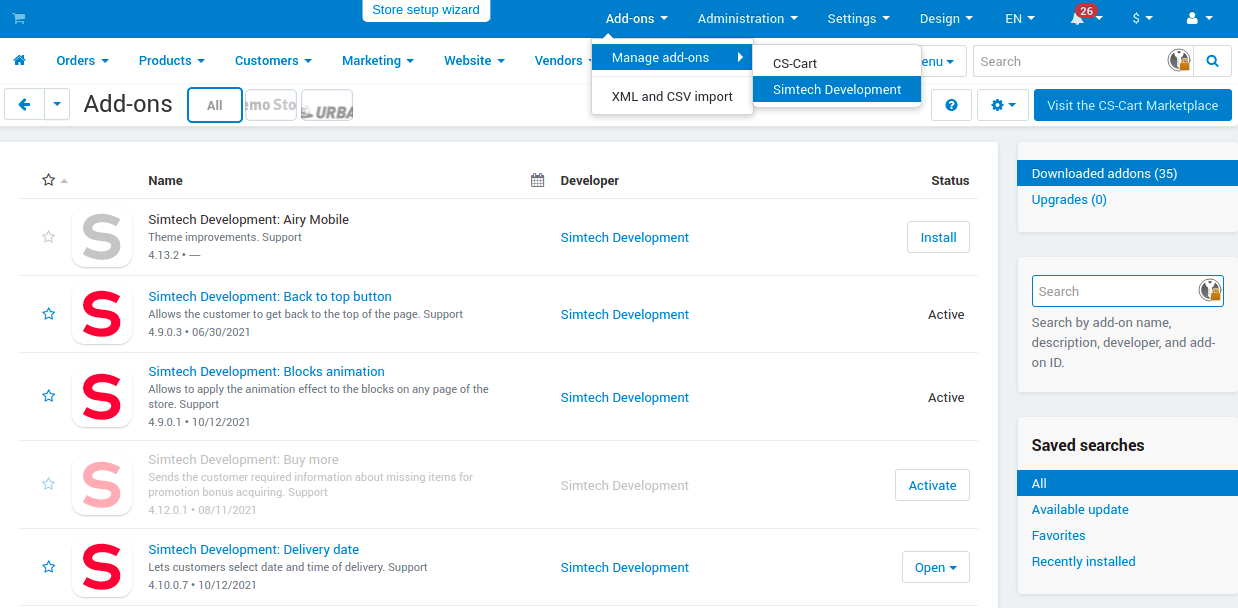Click the top search magnifier button
This screenshot has height=608, width=1238.
pyautogui.click(x=1212, y=61)
